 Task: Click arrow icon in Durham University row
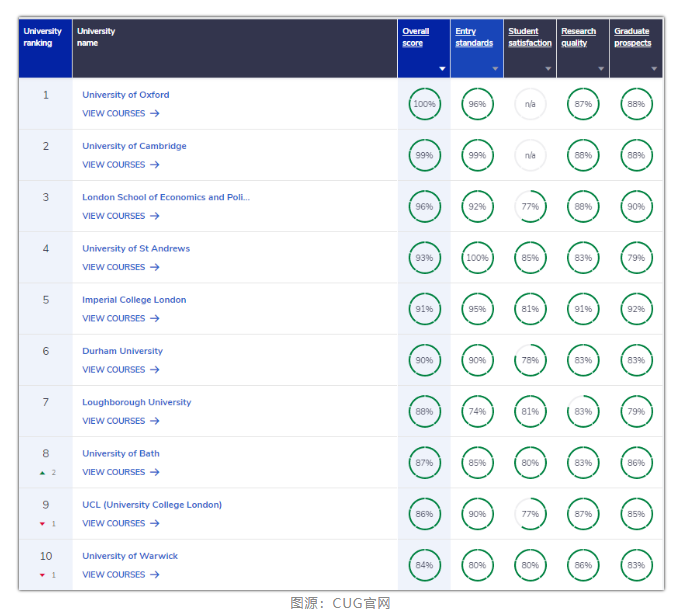[x=154, y=369]
